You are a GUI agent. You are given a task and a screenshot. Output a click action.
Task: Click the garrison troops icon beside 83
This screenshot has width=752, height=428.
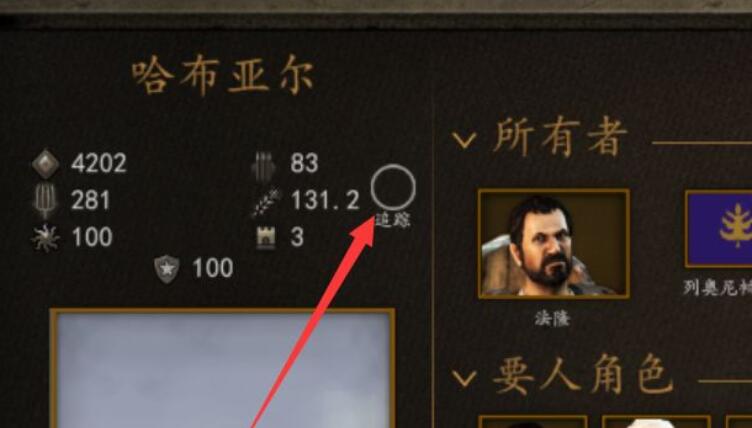click(264, 165)
